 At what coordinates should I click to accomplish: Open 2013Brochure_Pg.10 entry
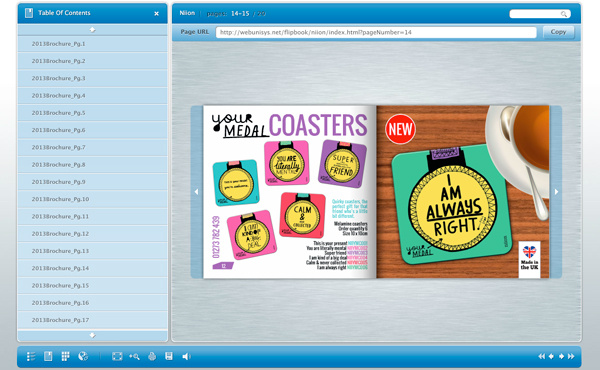point(92,199)
